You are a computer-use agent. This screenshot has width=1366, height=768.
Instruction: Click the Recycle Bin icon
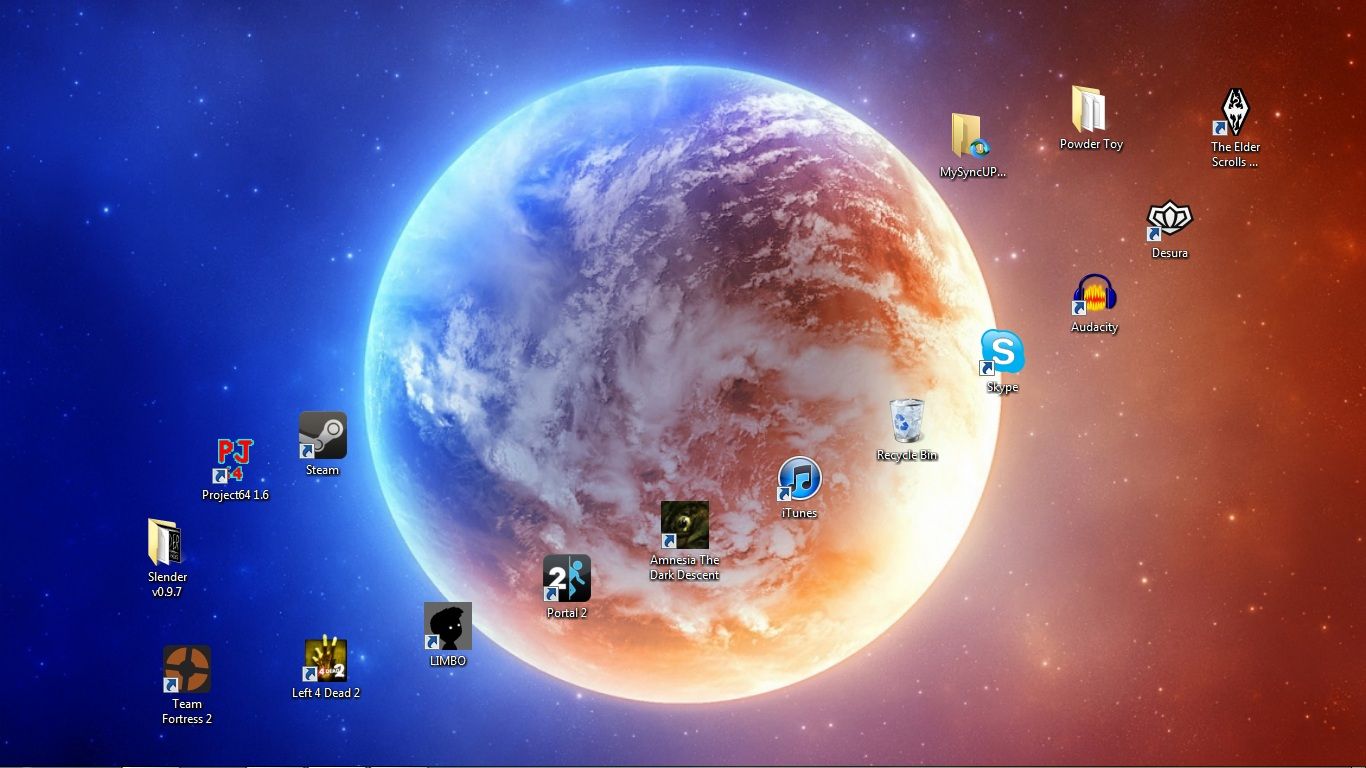(907, 421)
